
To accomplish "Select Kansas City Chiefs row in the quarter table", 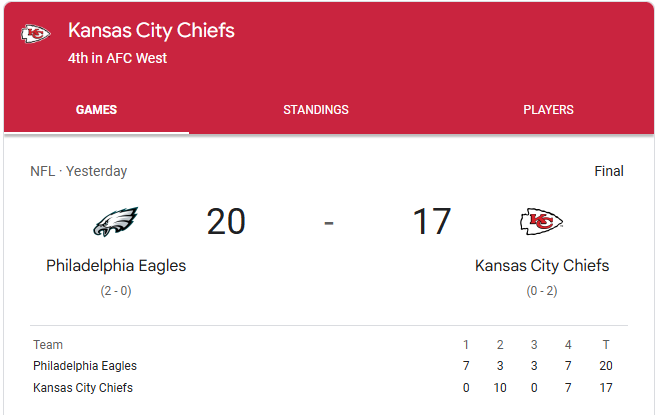I will (83, 388).
